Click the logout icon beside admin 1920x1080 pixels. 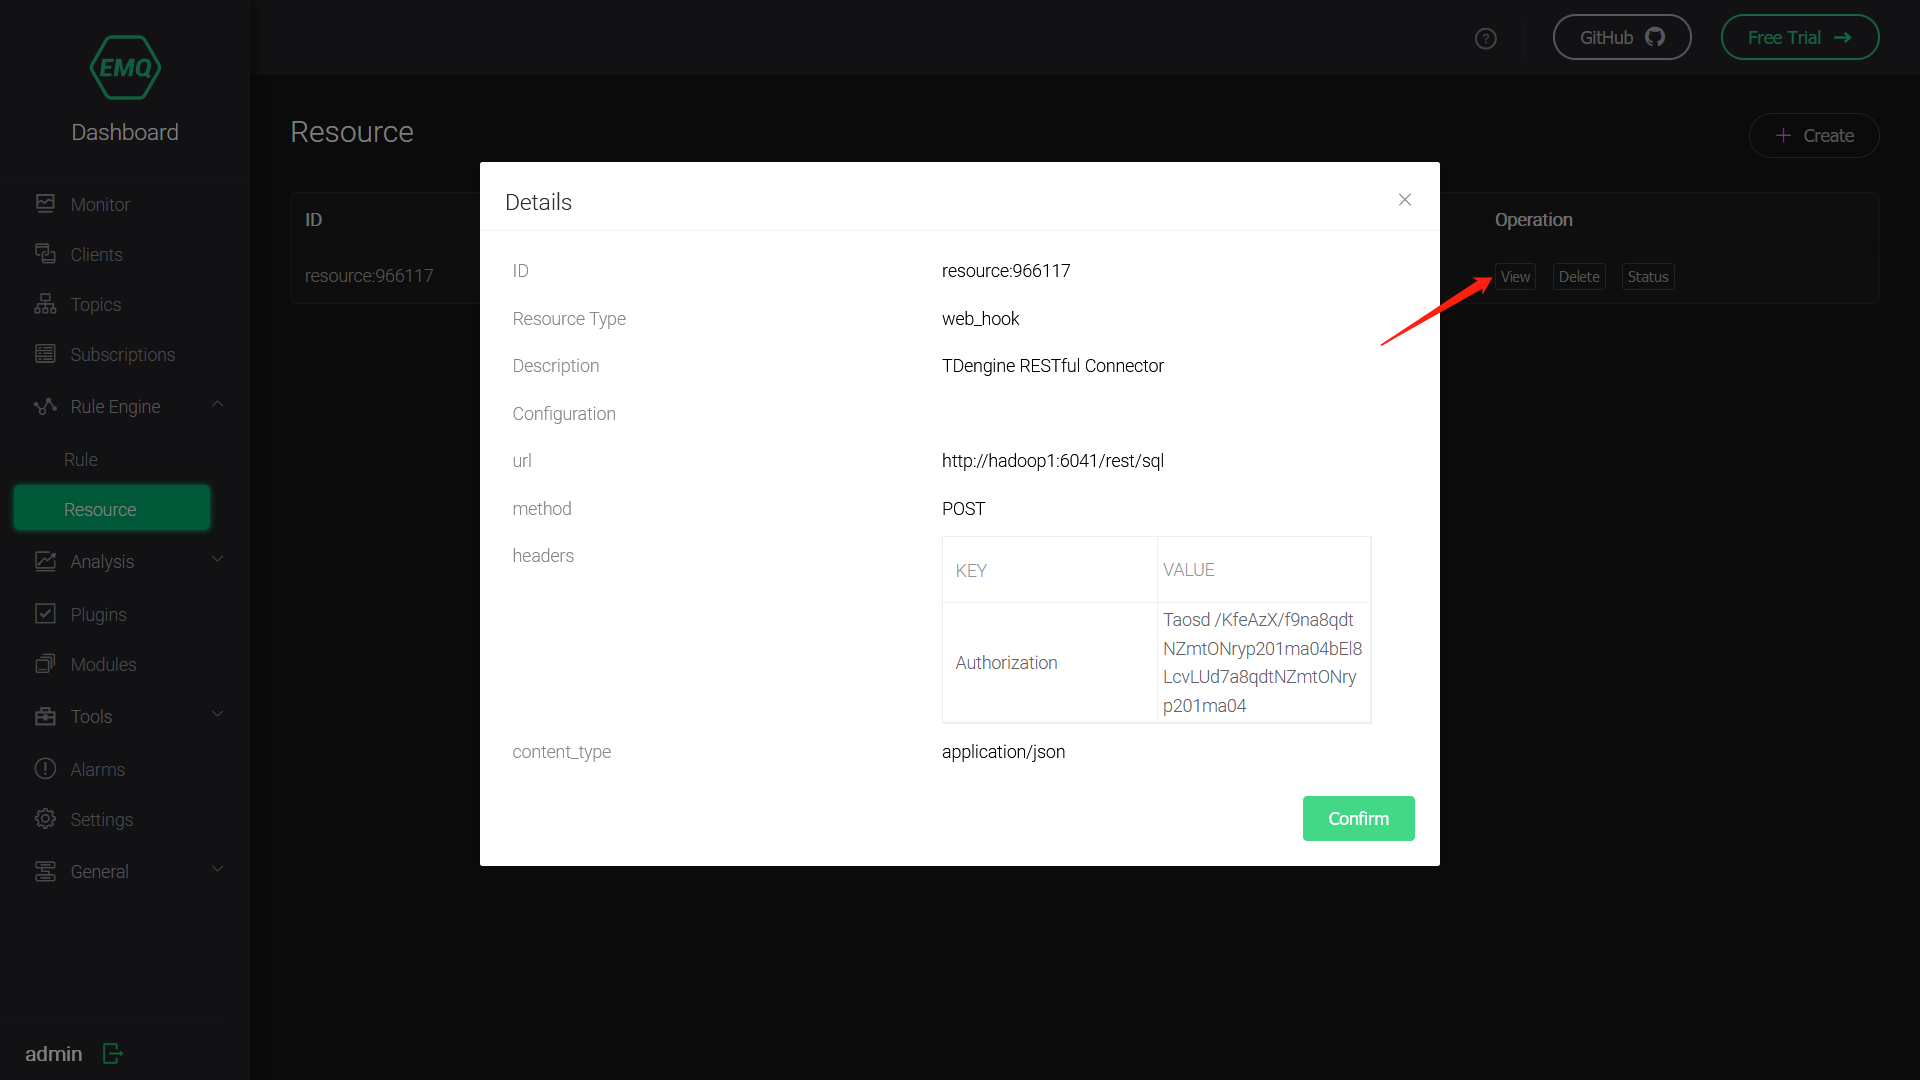(113, 1053)
